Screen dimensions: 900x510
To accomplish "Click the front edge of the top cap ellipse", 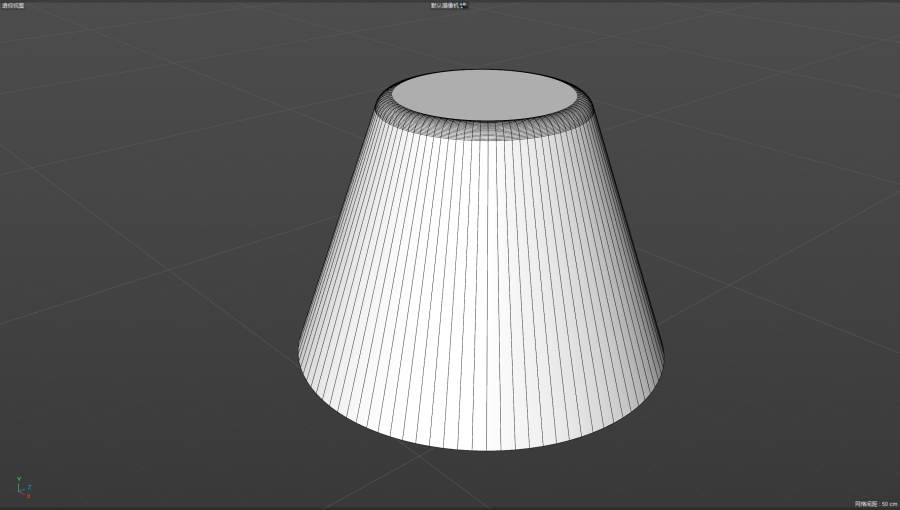I will (x=483, y=119).
